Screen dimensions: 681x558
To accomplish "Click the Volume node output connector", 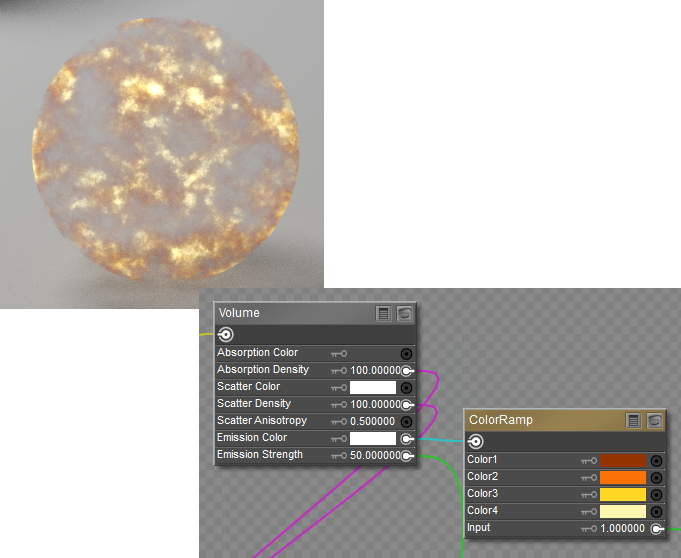I will pyautogui.click(x=226, y=334).
